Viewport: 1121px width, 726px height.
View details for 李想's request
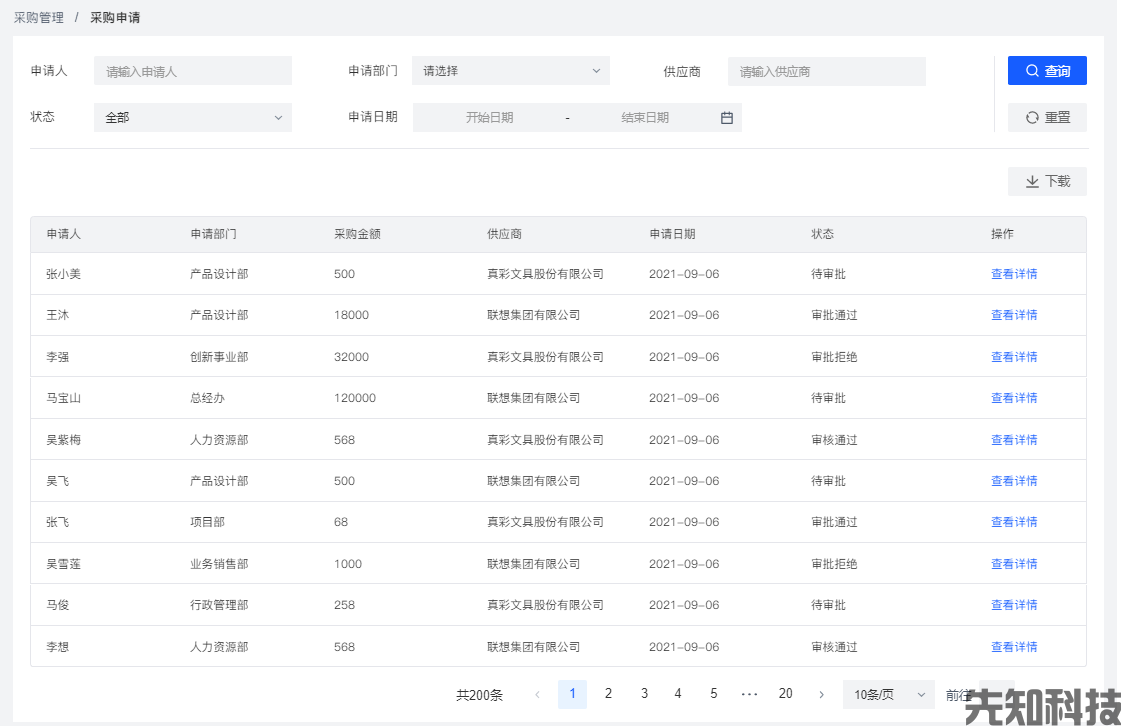pos(1014,647)
